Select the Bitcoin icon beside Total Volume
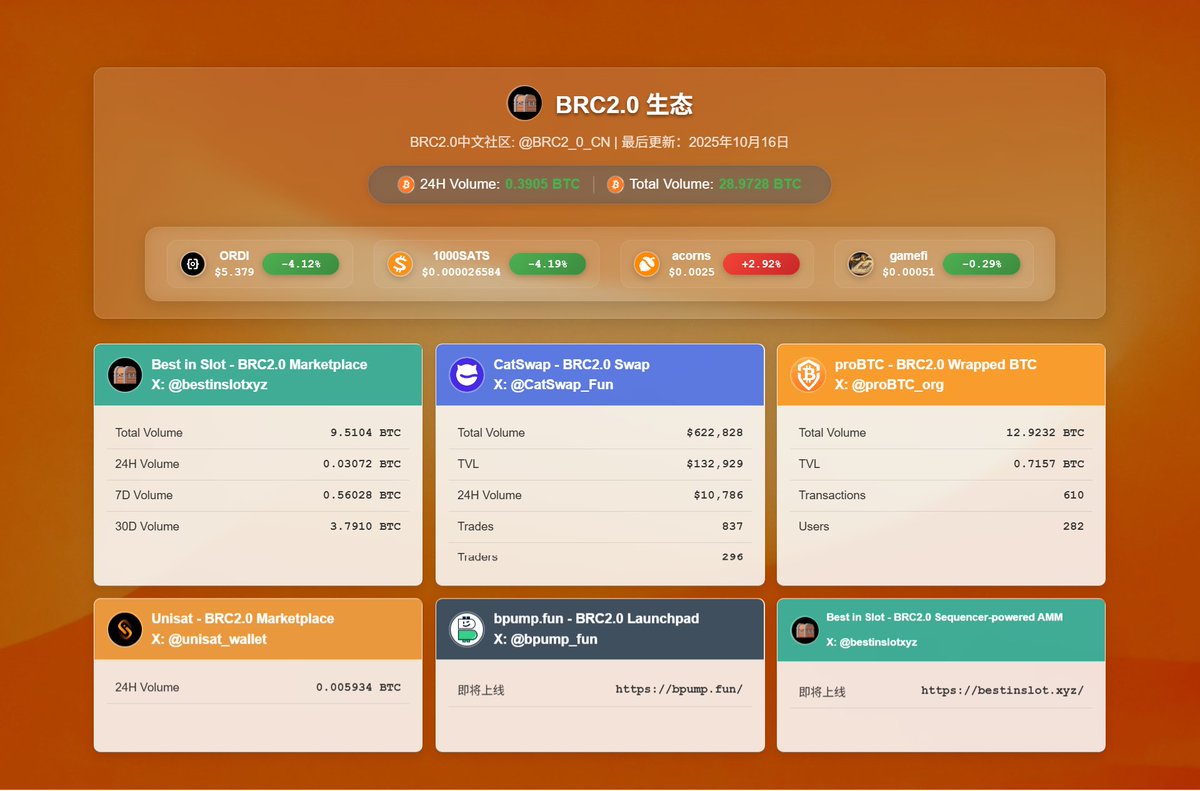This screenshot has height=791, width=1200. (614, 185)
